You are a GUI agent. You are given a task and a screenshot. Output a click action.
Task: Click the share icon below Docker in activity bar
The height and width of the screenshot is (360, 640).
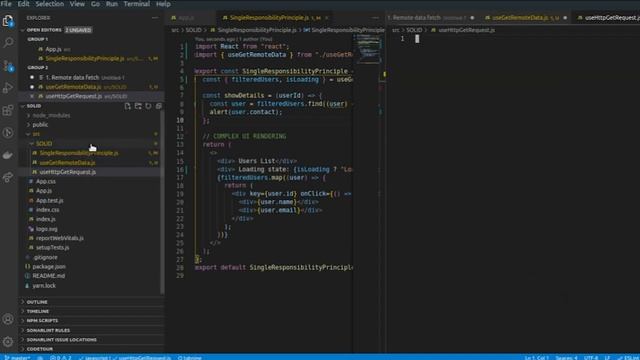click(x=8, y=177)
